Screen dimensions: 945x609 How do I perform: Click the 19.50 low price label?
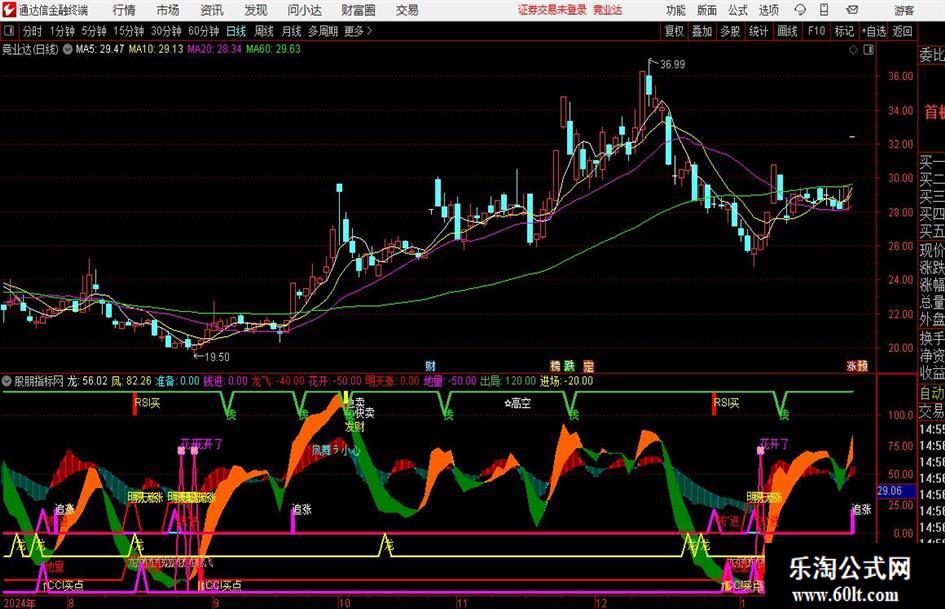[x=217, y=357]
